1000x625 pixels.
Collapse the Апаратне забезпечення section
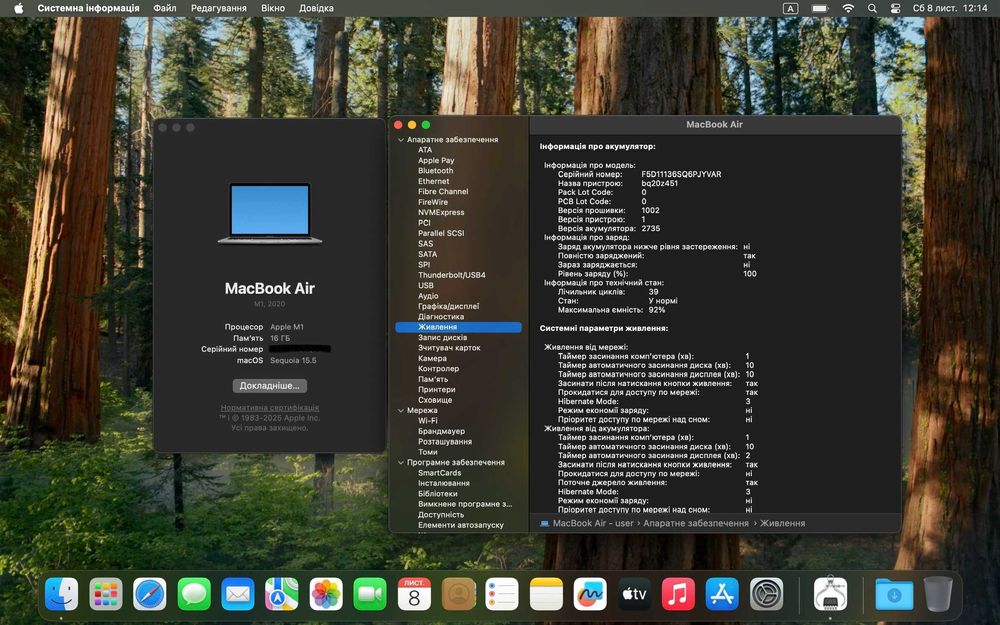401,140
